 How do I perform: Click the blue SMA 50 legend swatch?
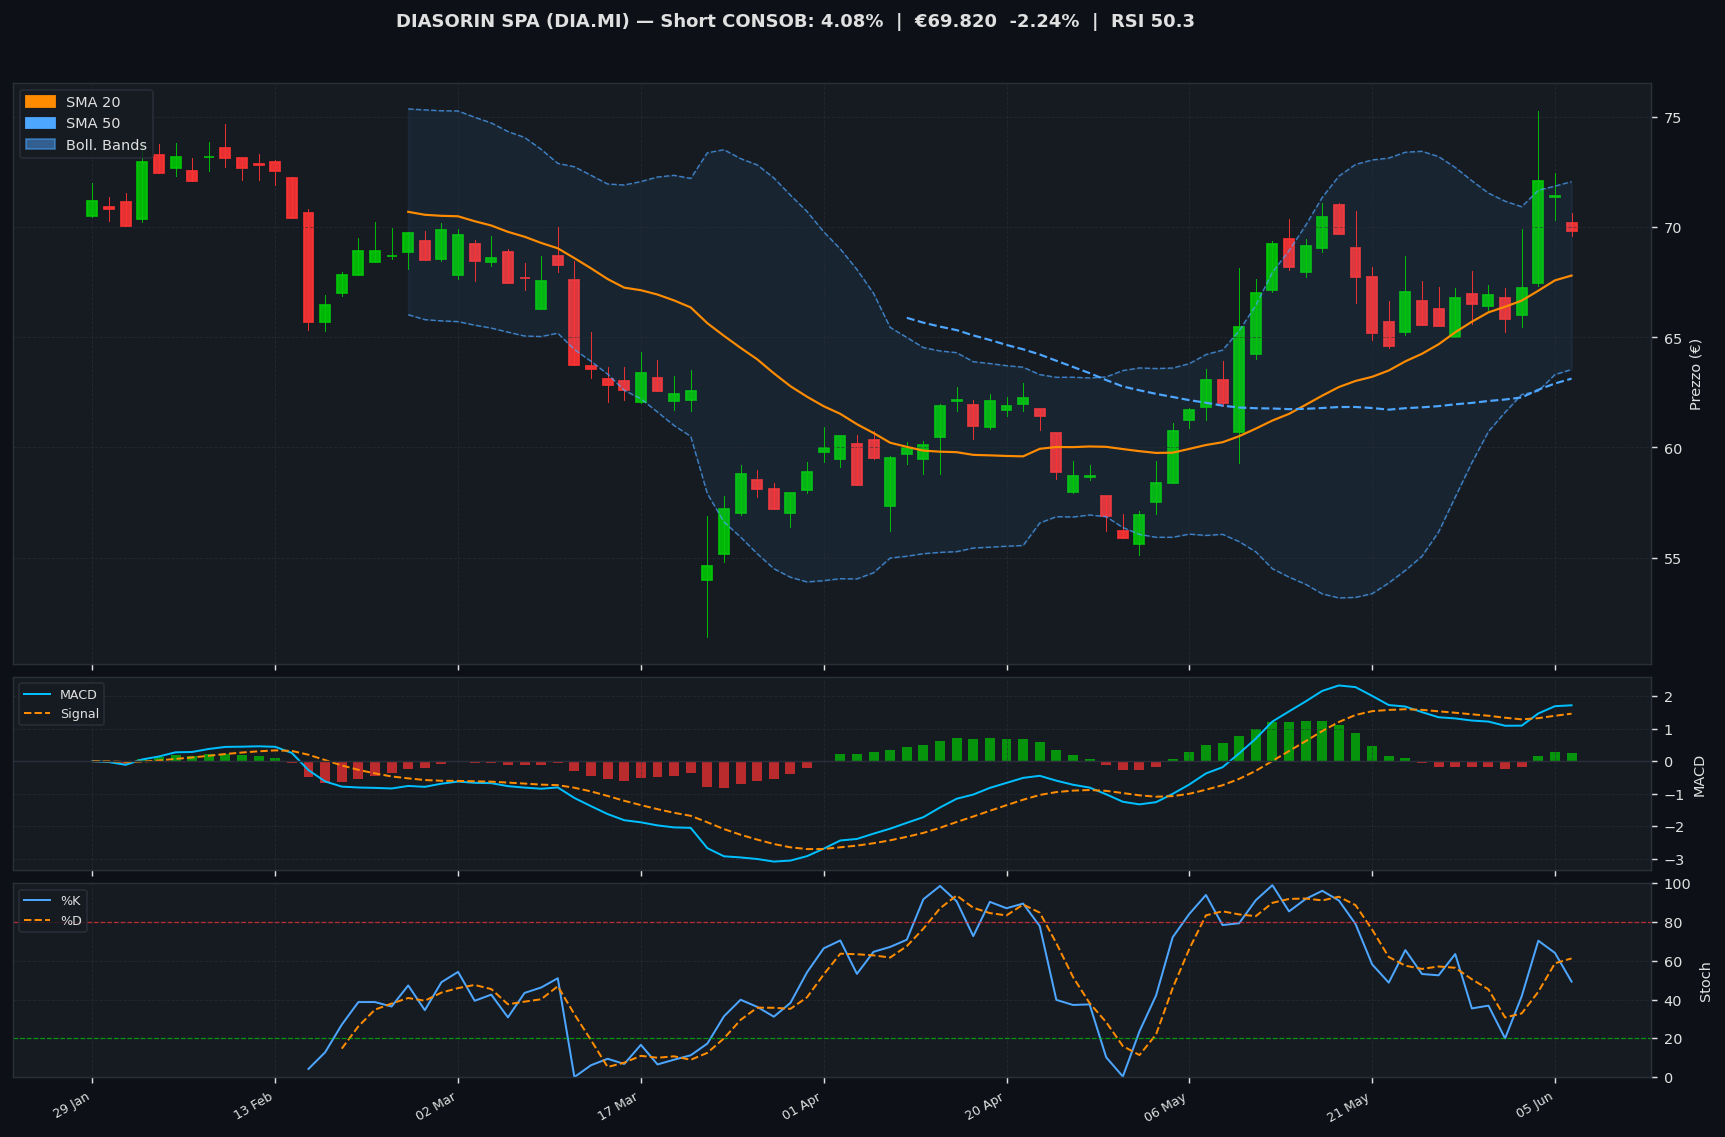tap(40, 124)
